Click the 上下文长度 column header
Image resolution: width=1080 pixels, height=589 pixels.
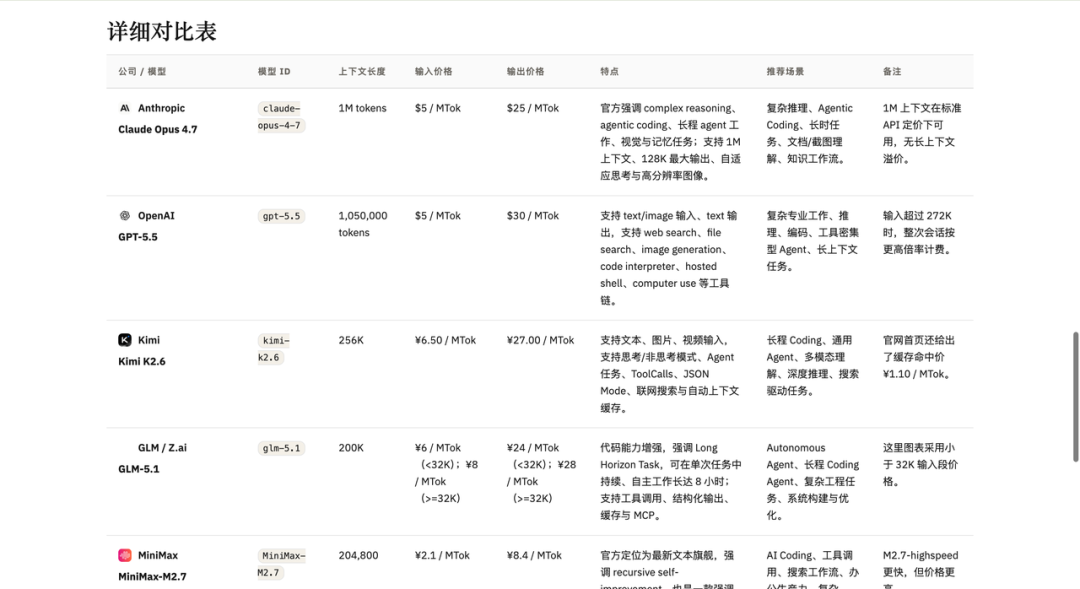tap(362, 72)
